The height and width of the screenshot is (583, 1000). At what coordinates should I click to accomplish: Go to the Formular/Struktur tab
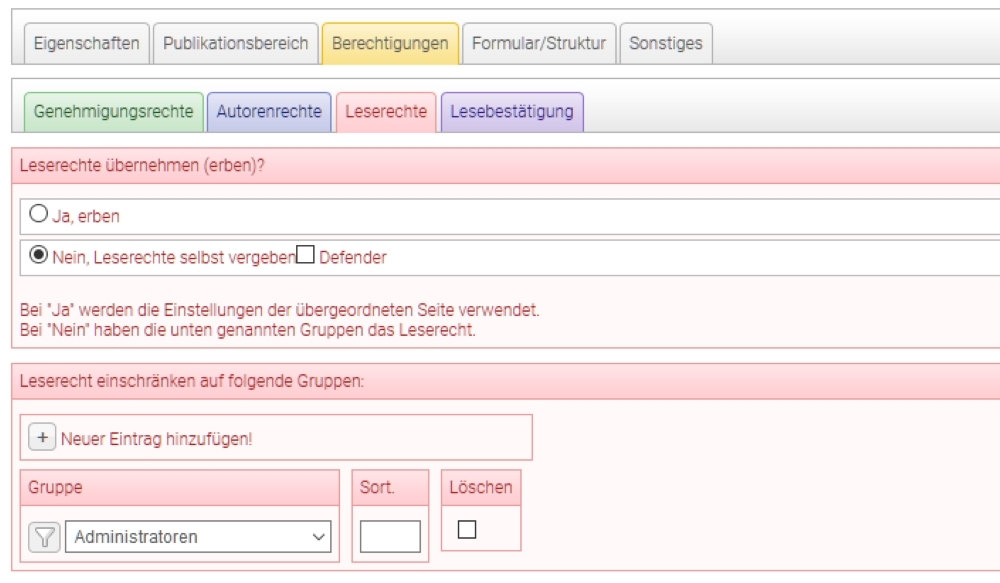point(539,45)
